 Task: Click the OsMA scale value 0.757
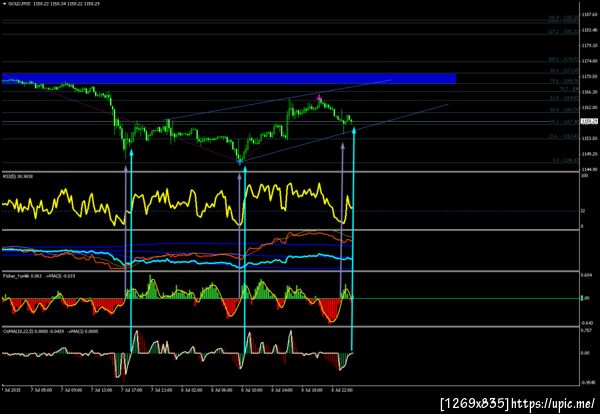click(x=586, y=330)
